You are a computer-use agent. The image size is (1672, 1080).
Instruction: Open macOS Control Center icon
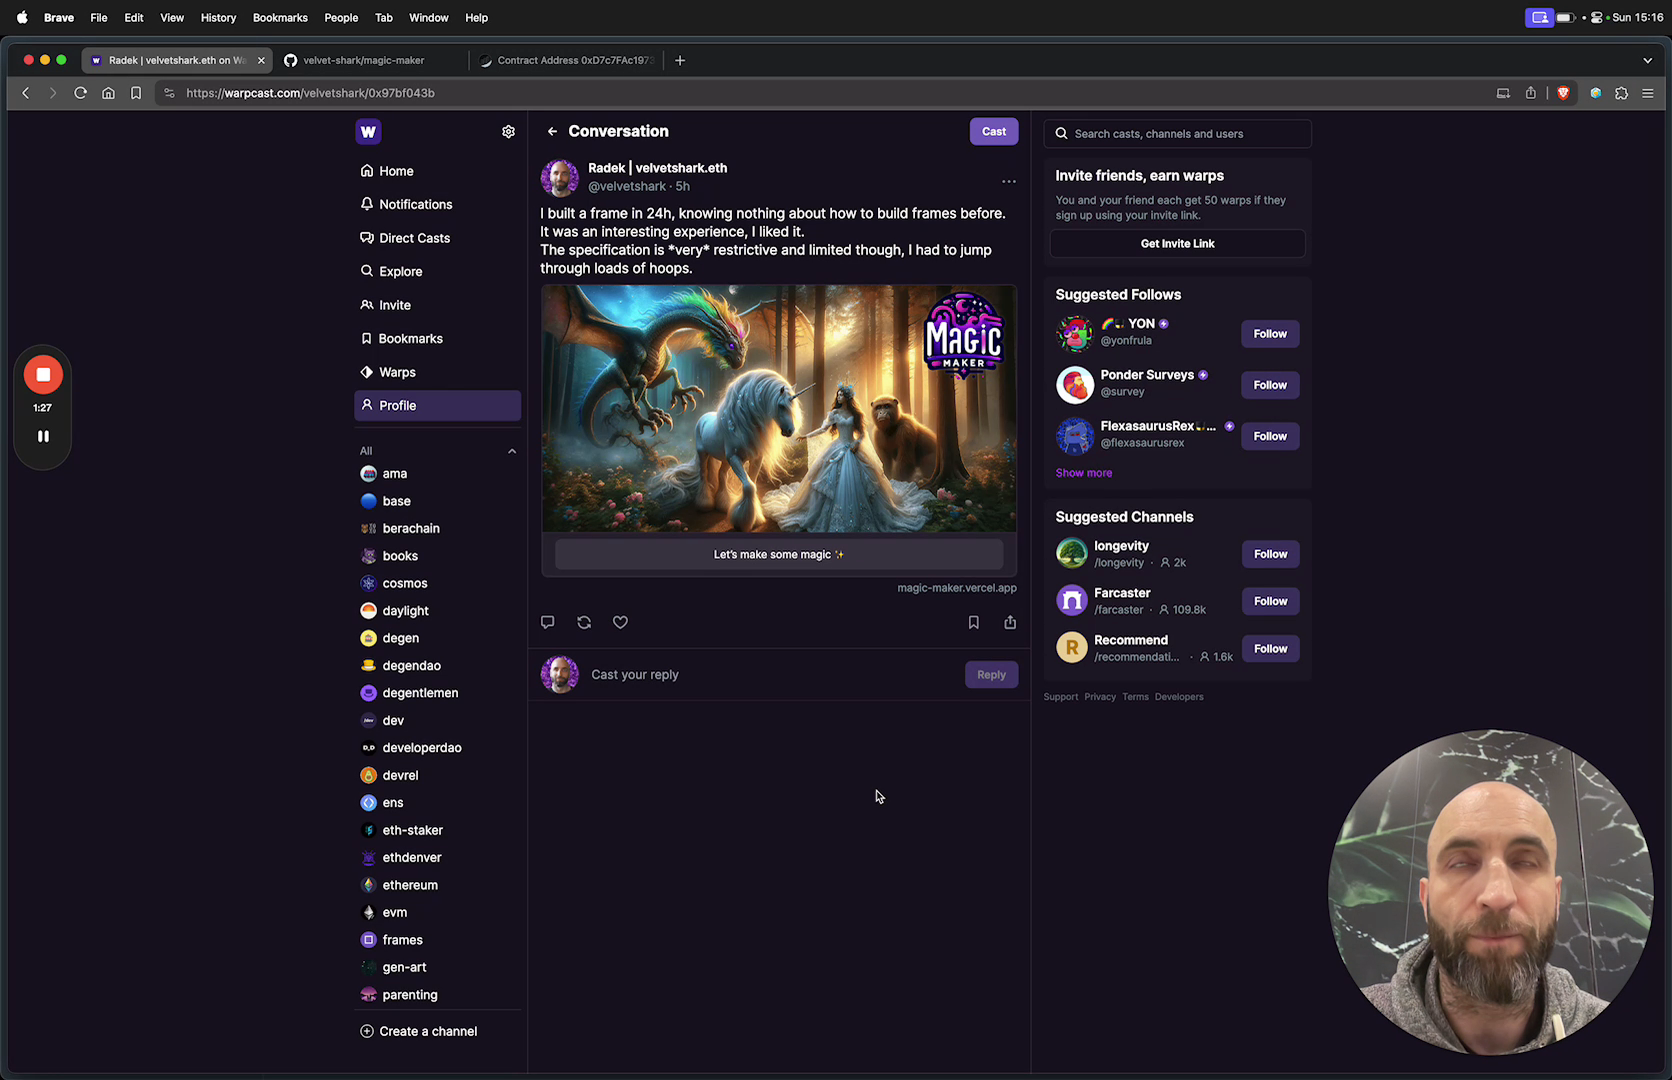pyautogui.click(x=1597, y=17)
